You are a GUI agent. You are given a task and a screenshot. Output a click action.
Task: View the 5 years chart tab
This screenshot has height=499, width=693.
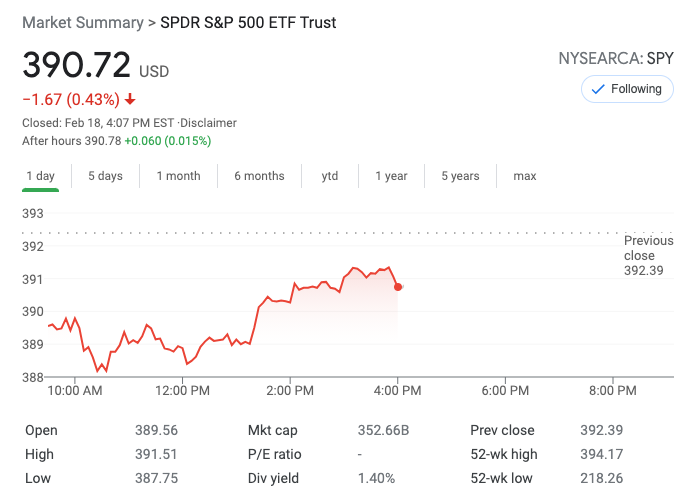click(x=460, y=176)
